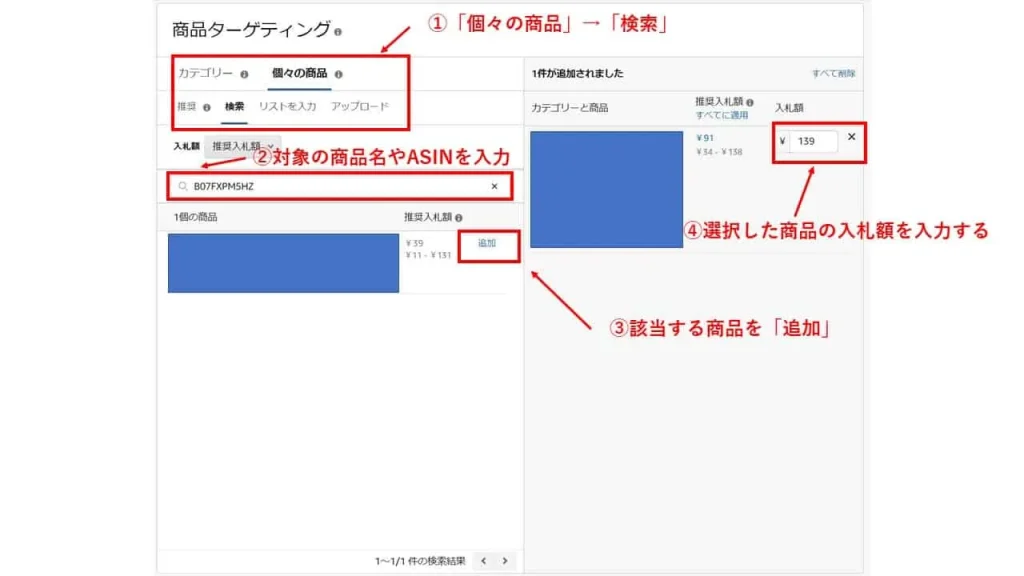
Task: Click info icon next to カテゴリー tab
Action: click(244, 74)
